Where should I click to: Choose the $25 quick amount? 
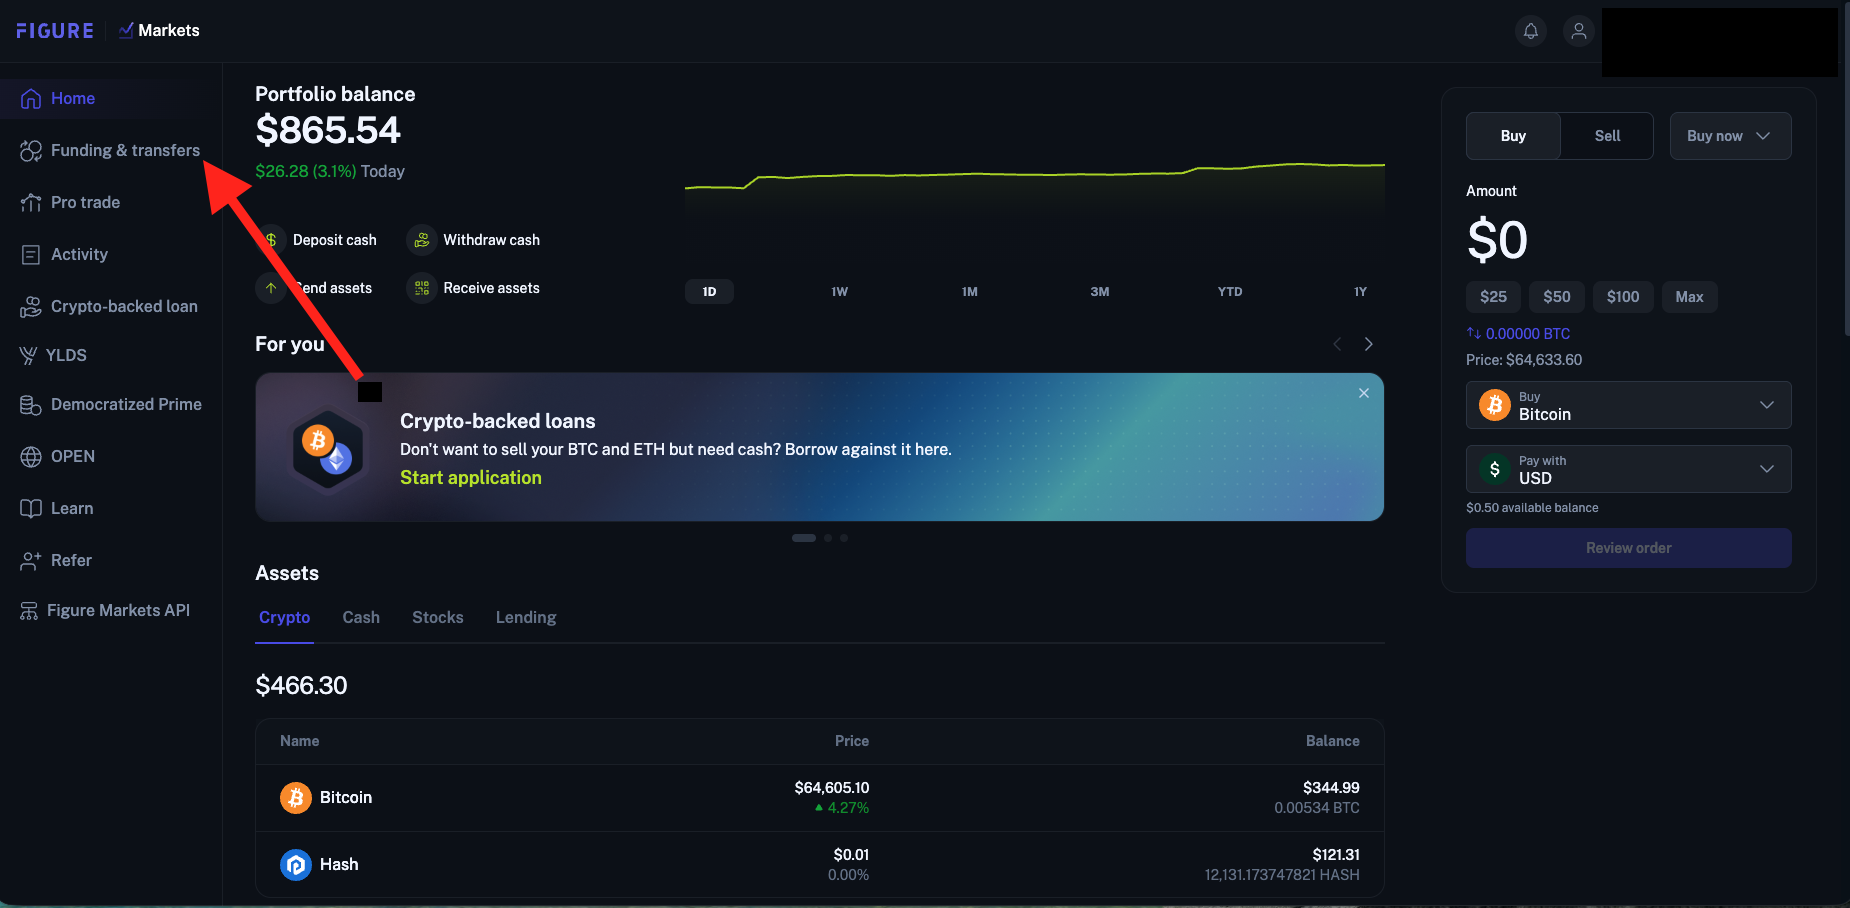(x=1493, y=297)
